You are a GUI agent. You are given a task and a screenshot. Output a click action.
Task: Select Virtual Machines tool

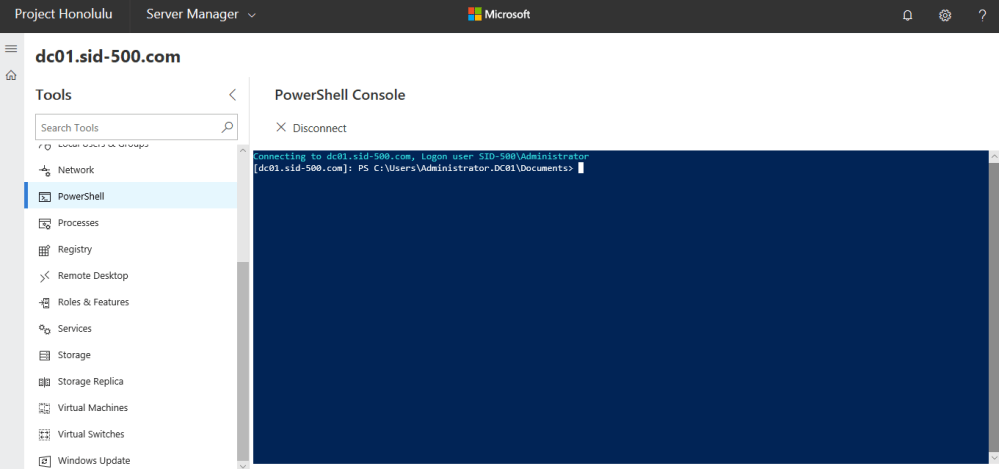[92, 408]
